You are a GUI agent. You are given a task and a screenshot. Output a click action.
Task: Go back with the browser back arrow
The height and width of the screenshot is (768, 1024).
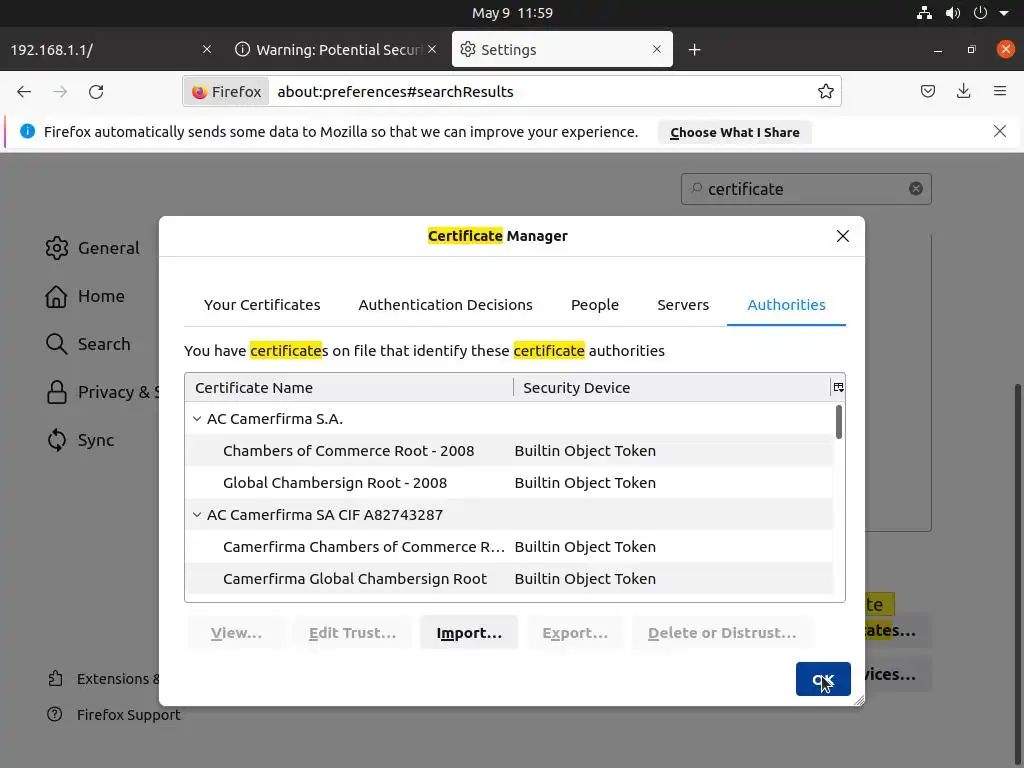click(24, 91)
